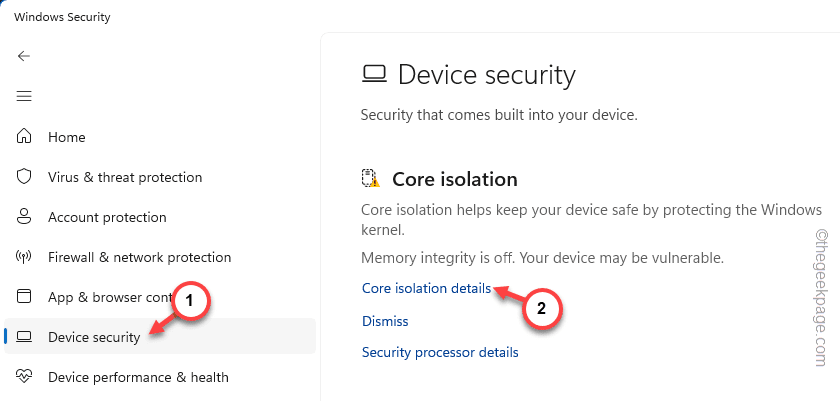Click the Account protection person icon
This screenshot has height=401, width=840.
tap(24, 217)
